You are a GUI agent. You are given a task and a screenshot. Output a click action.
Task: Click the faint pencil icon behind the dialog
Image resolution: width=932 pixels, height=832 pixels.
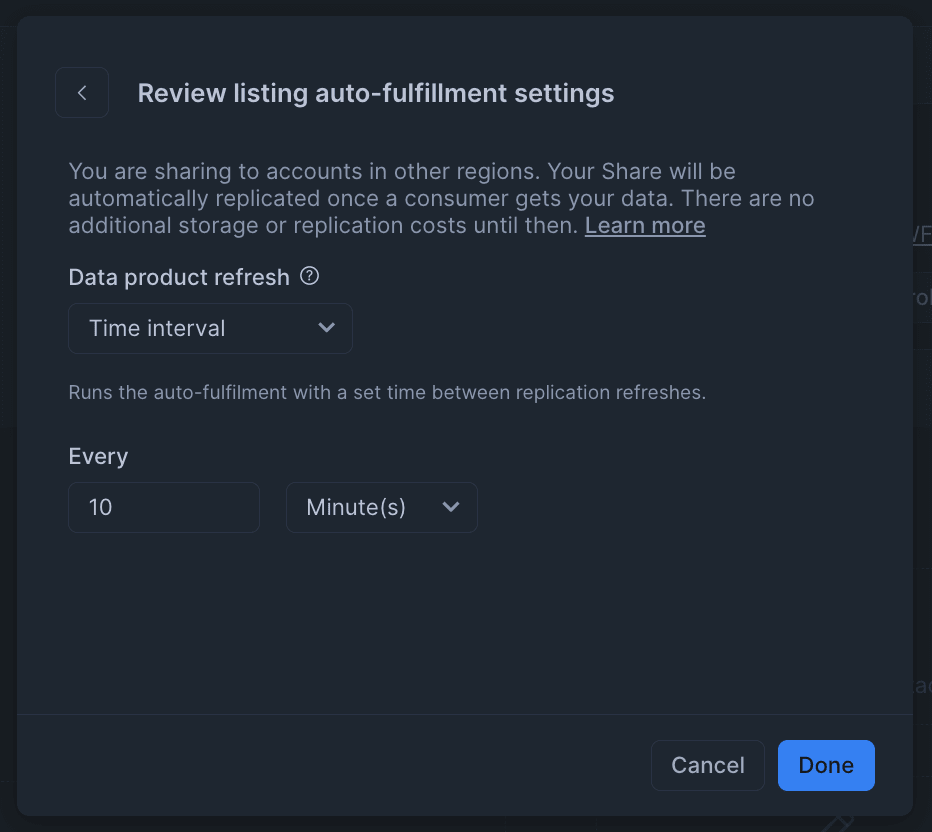[837, 824]
